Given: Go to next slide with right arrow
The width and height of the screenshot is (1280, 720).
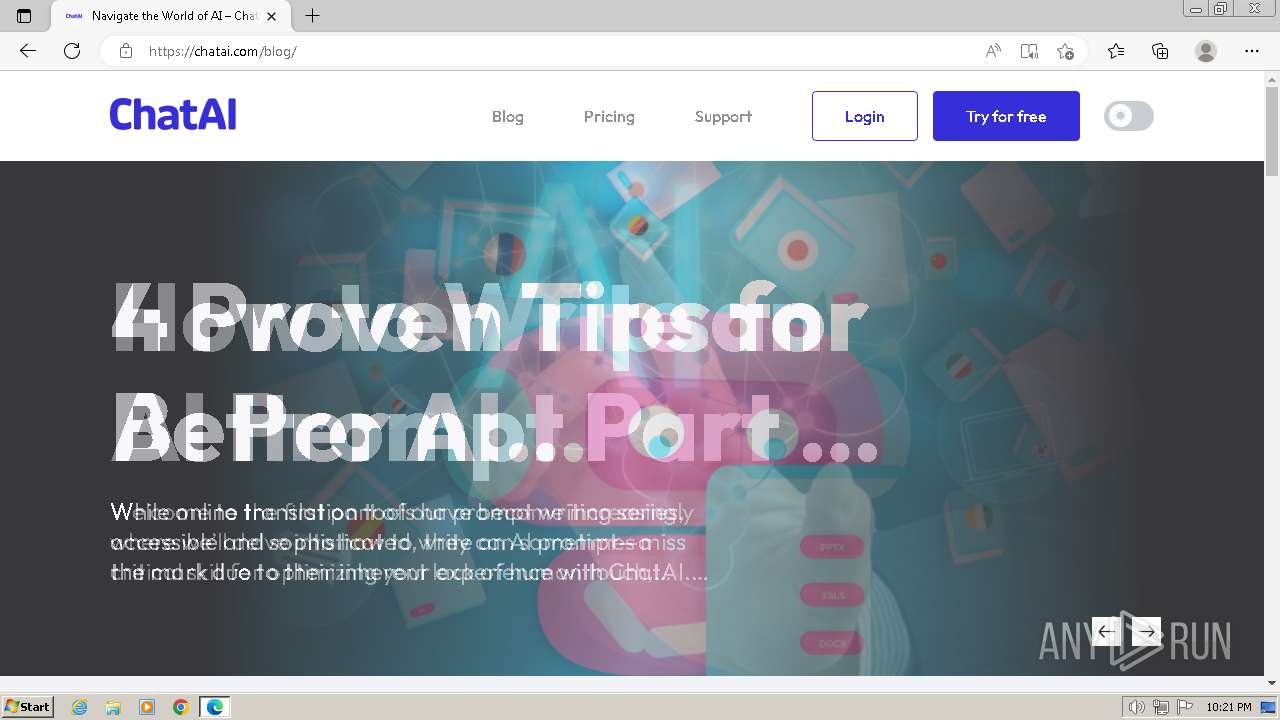Looking at the screenshot, I should (1147, 631).
